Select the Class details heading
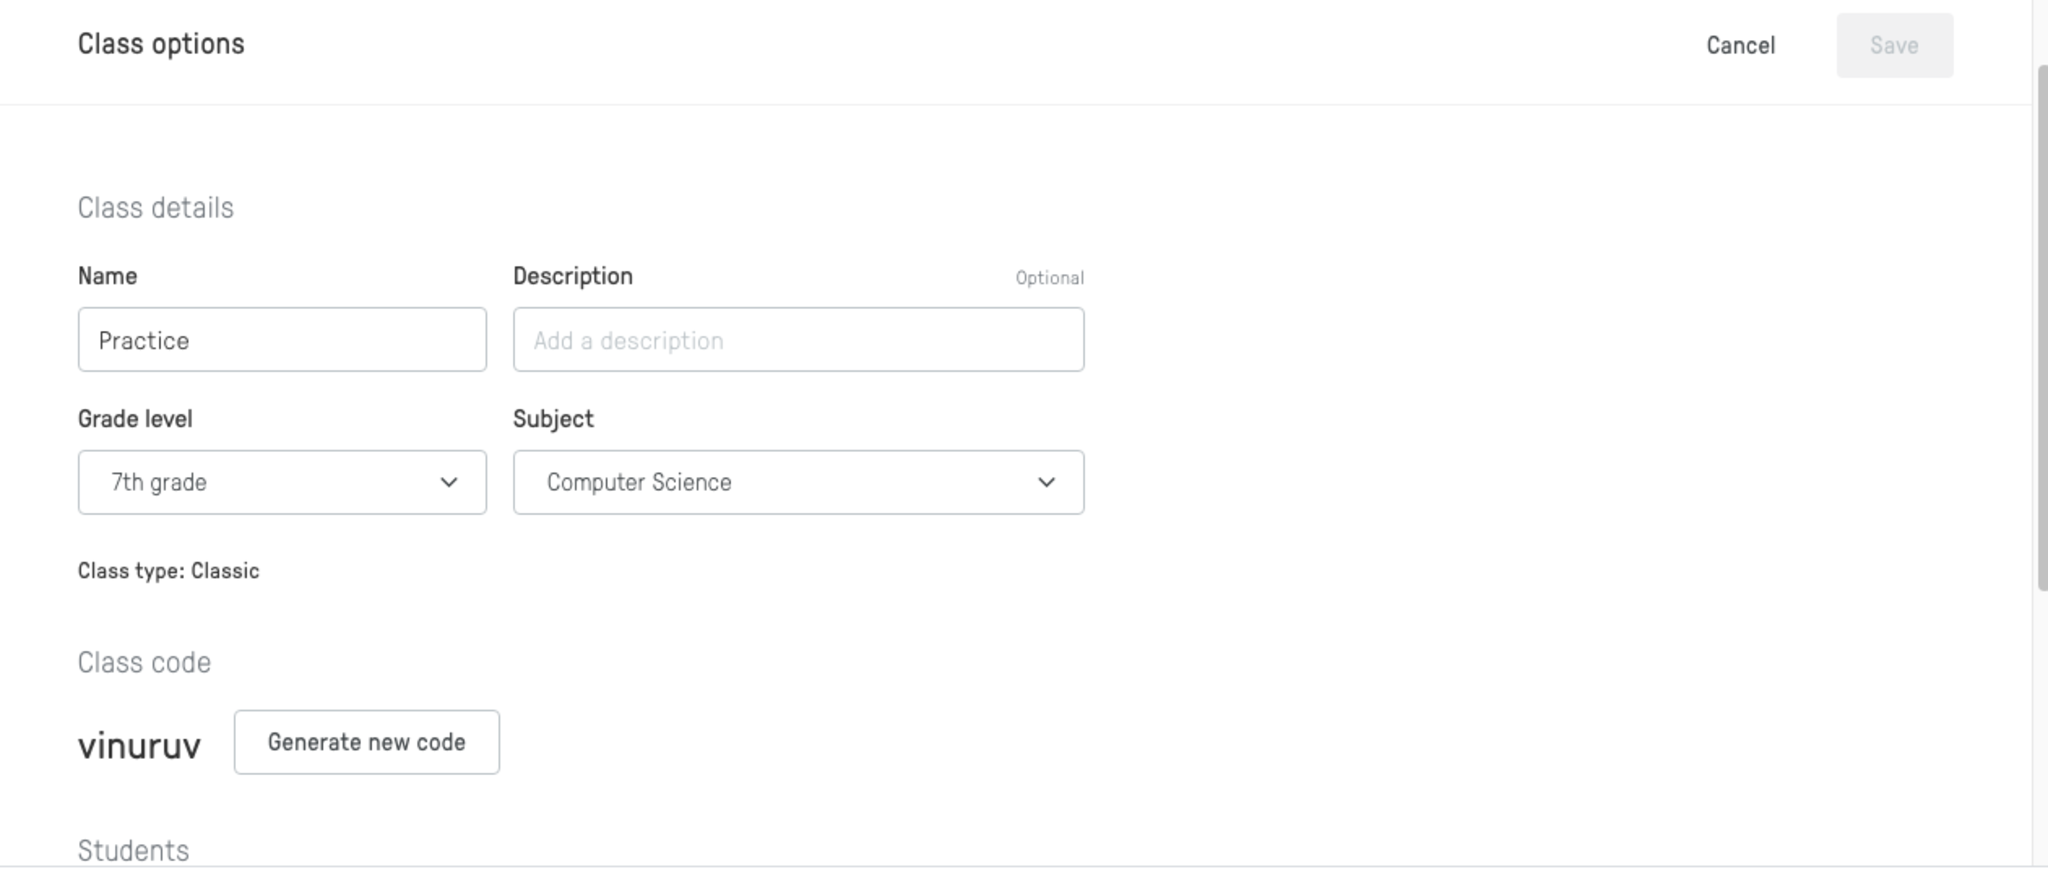The image size is (2048, 877). click(x=156, y=208)
